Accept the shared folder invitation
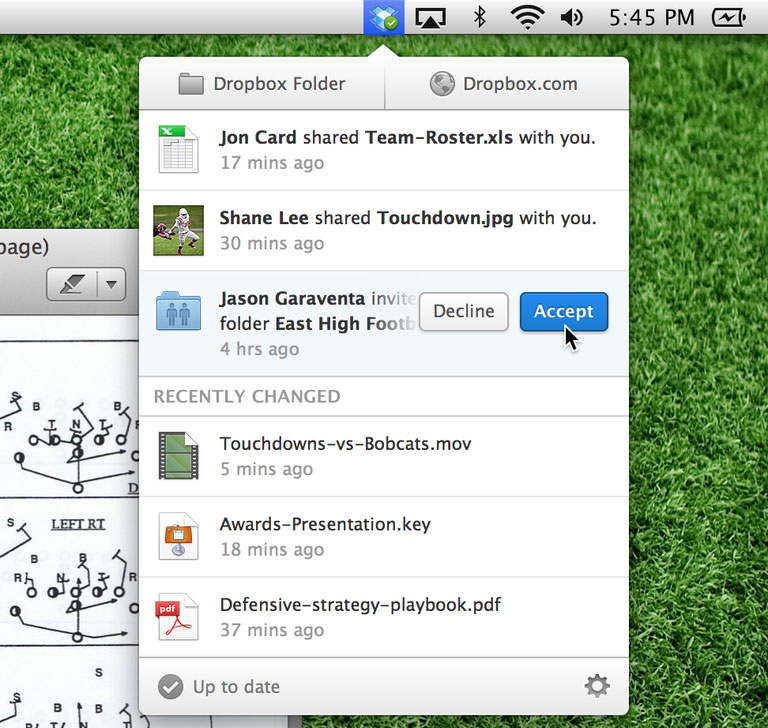Image resolution: width=768 pixels, height=728 pixels. 564,312
